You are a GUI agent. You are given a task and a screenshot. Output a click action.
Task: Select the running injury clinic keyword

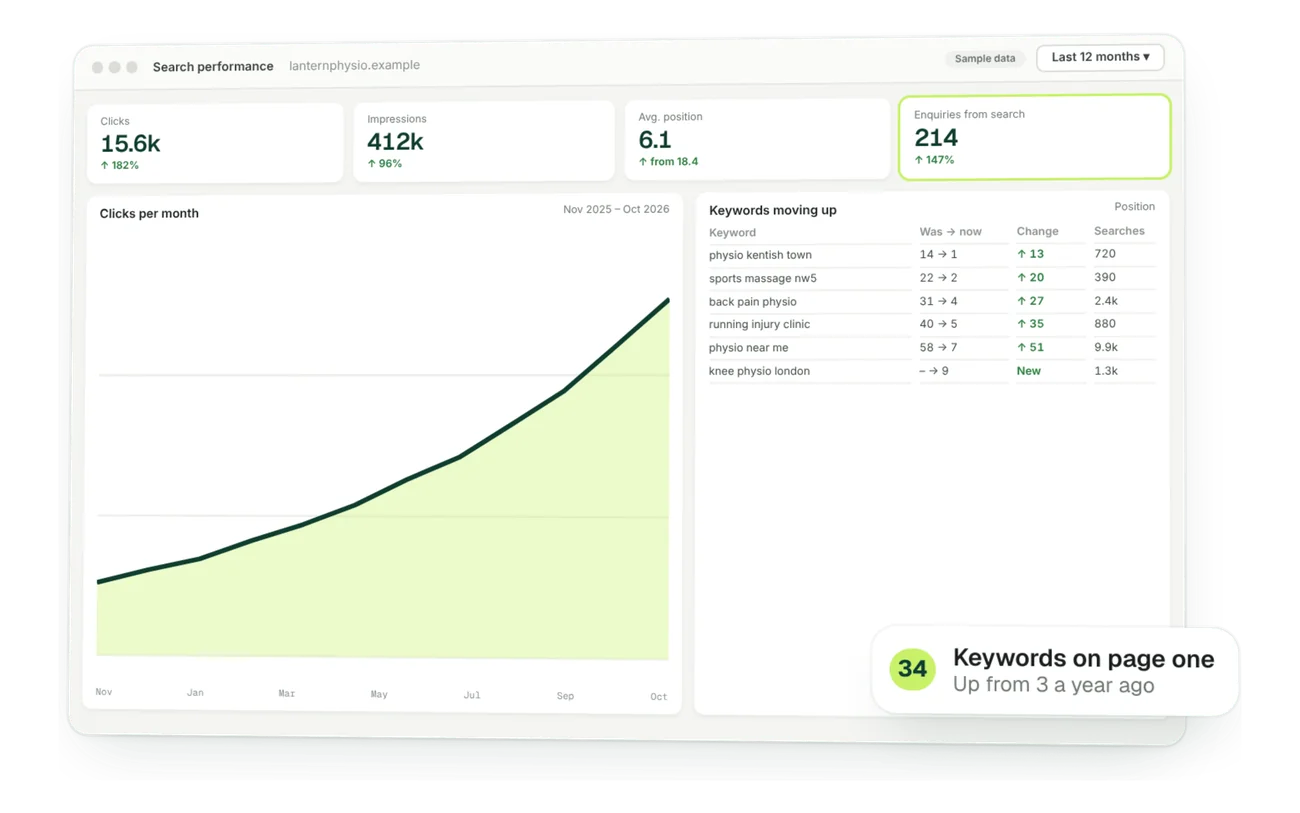(759, 324)
